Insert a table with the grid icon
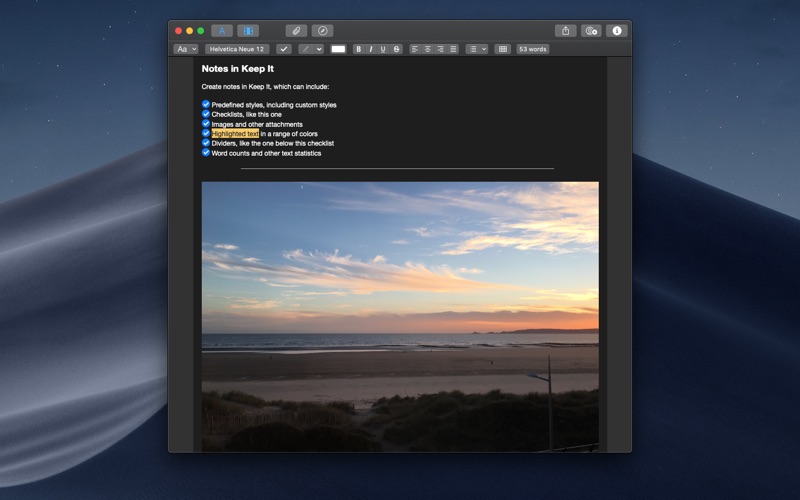 click(503, 49)
